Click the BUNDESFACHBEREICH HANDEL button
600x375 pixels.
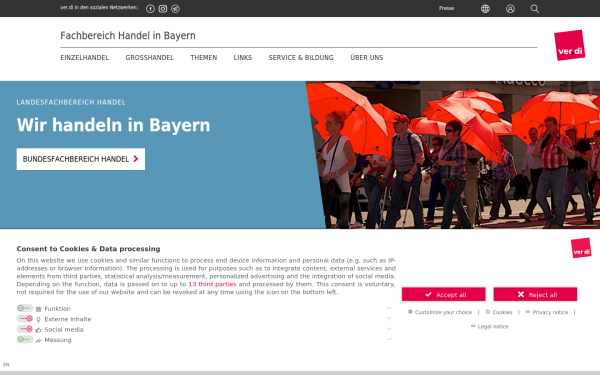pyautogui.click(x=81, y=159)
